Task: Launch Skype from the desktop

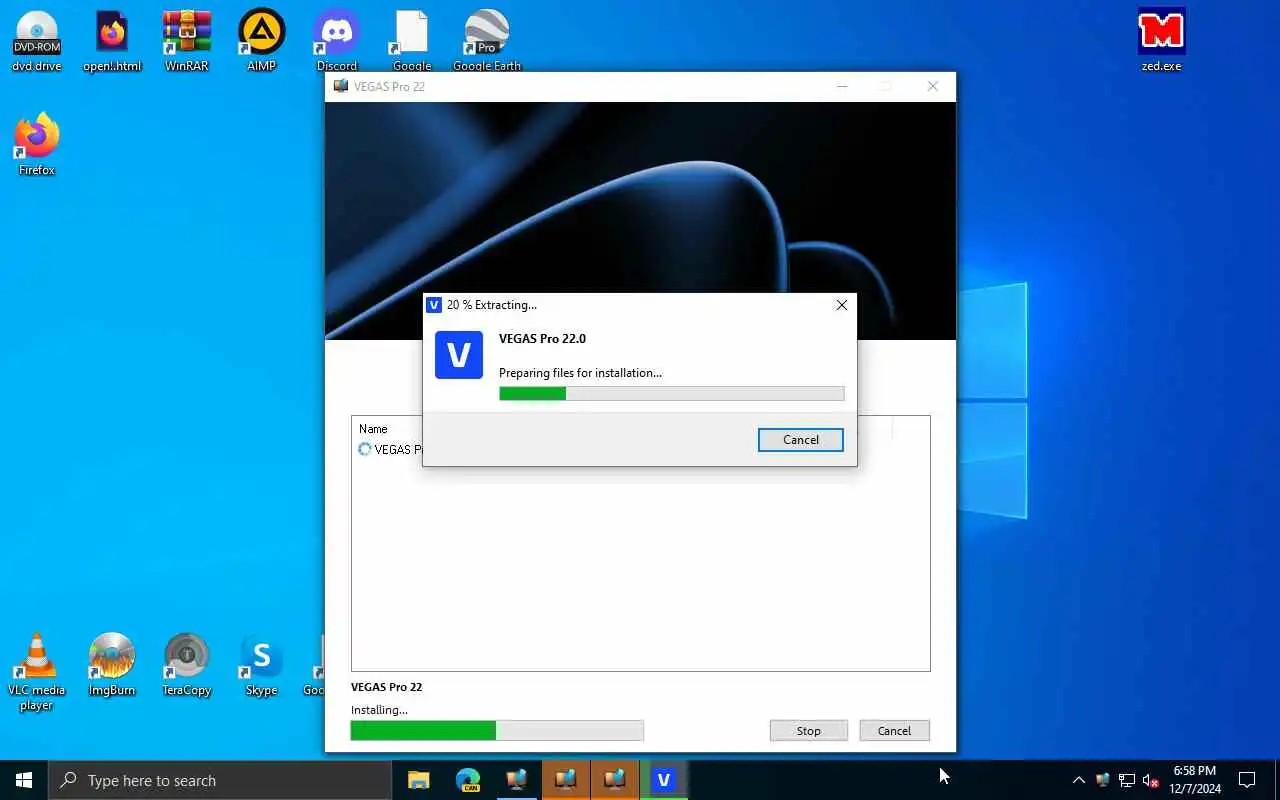Action: 261,664
